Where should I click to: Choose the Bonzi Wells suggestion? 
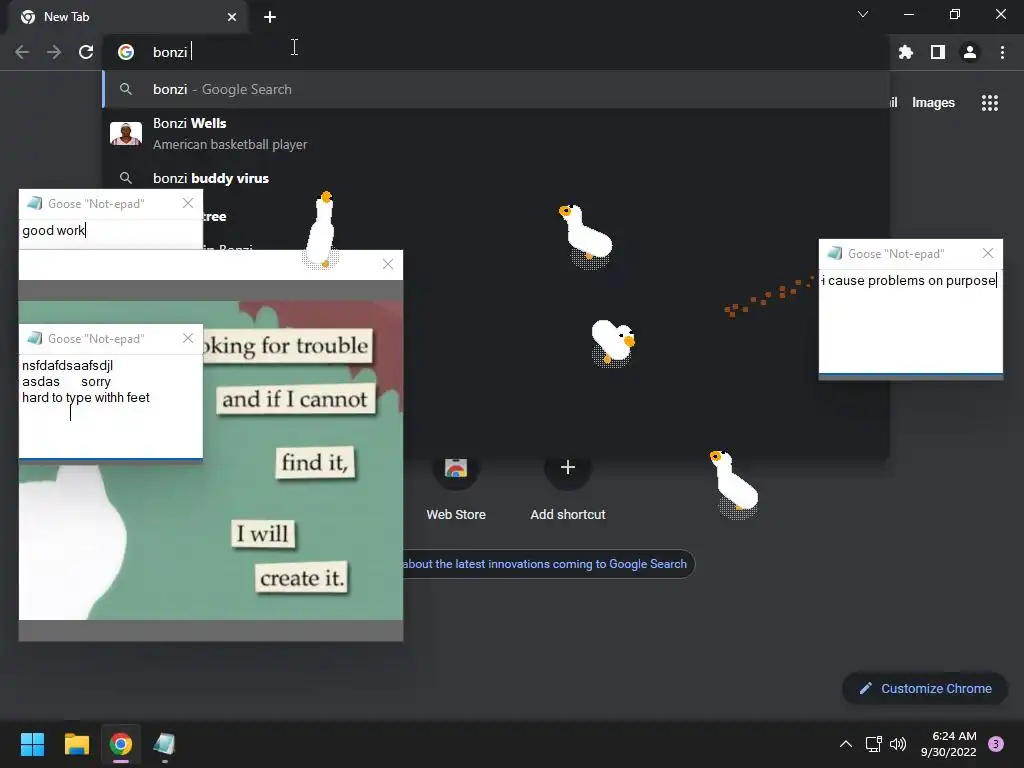[x=496, y=134]
